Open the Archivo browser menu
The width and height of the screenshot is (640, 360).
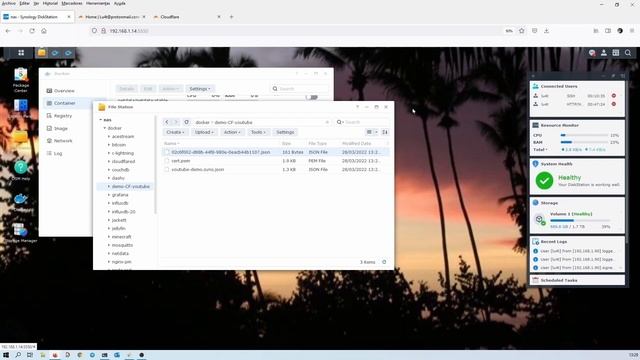[x=9, y=3]
